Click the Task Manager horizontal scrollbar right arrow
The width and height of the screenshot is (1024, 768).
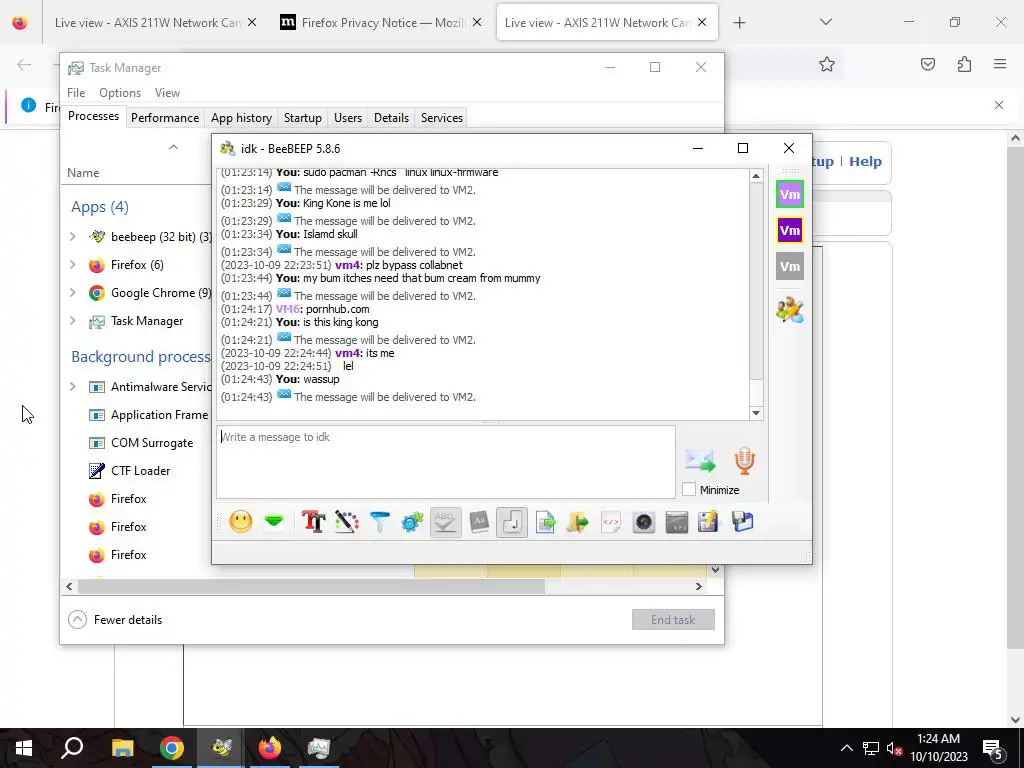(699, 586)
